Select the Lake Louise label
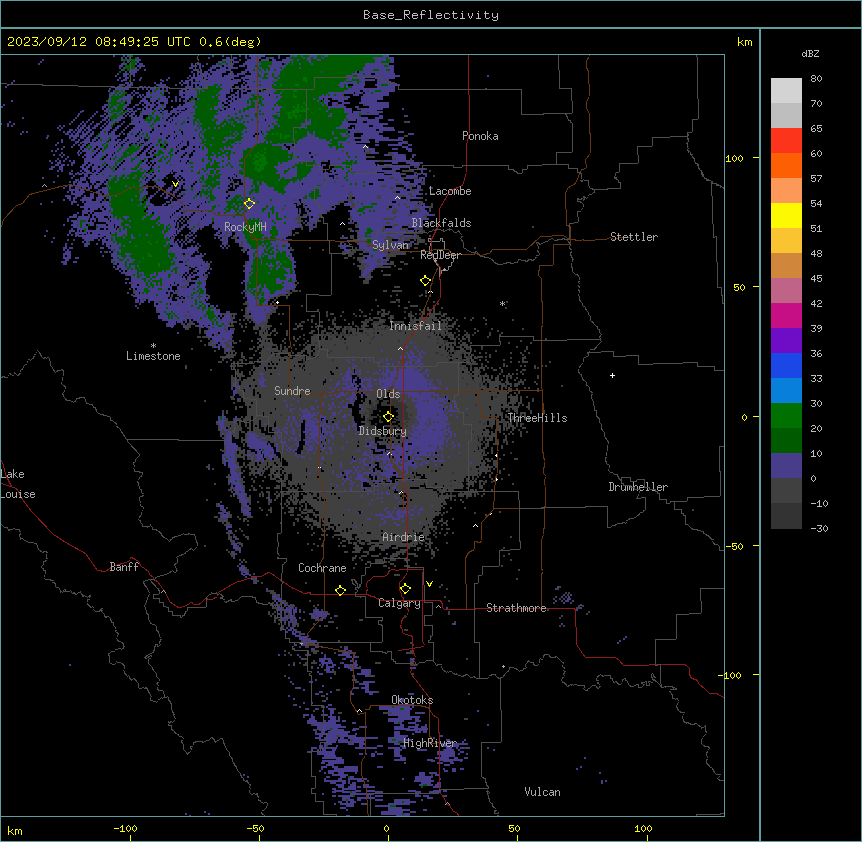The image size is (862, 842). point(18,484)
